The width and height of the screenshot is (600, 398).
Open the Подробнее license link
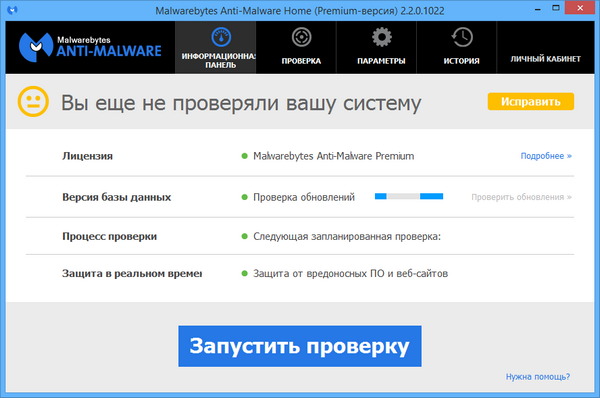(546, 156)
